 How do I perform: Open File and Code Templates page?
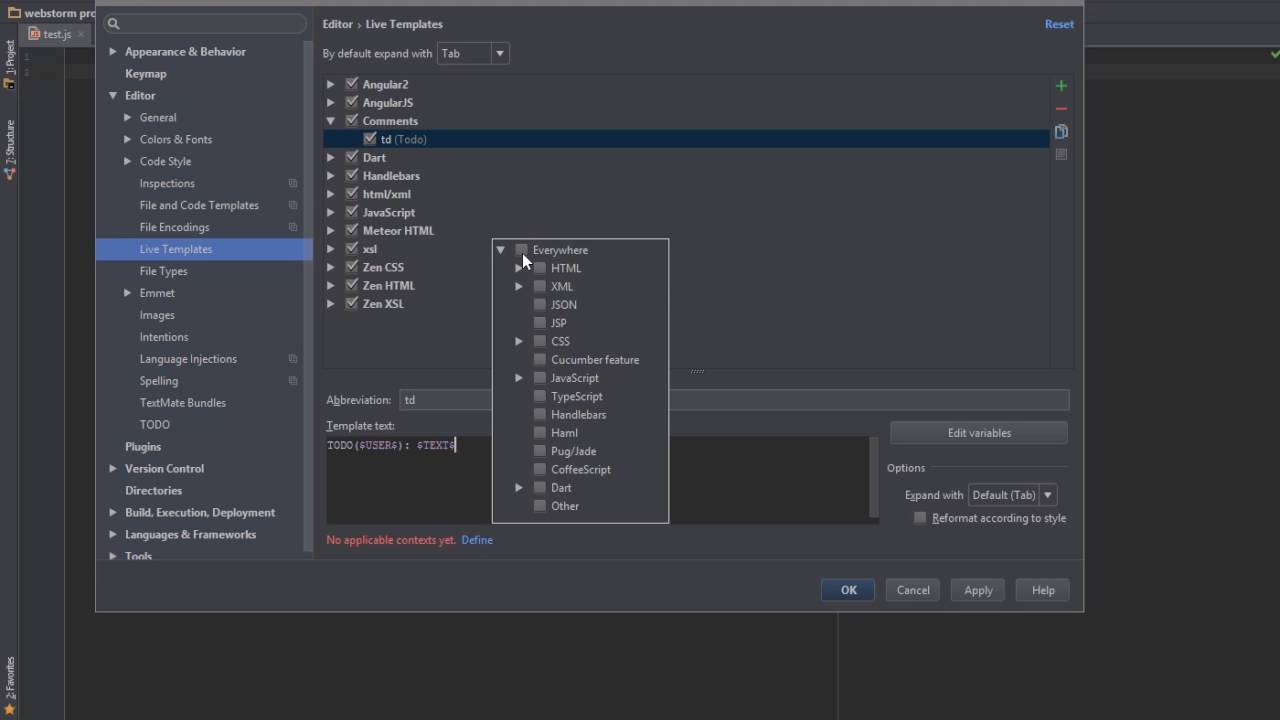(x=199, y=206)
